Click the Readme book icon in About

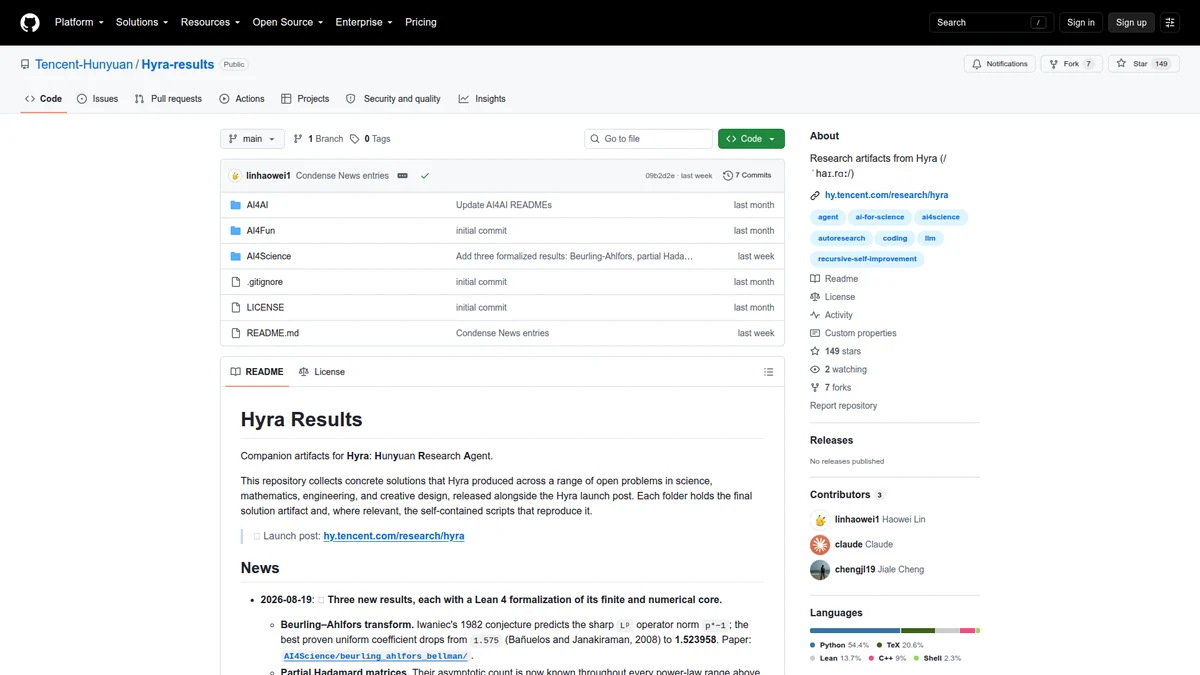tap(815, 279)
